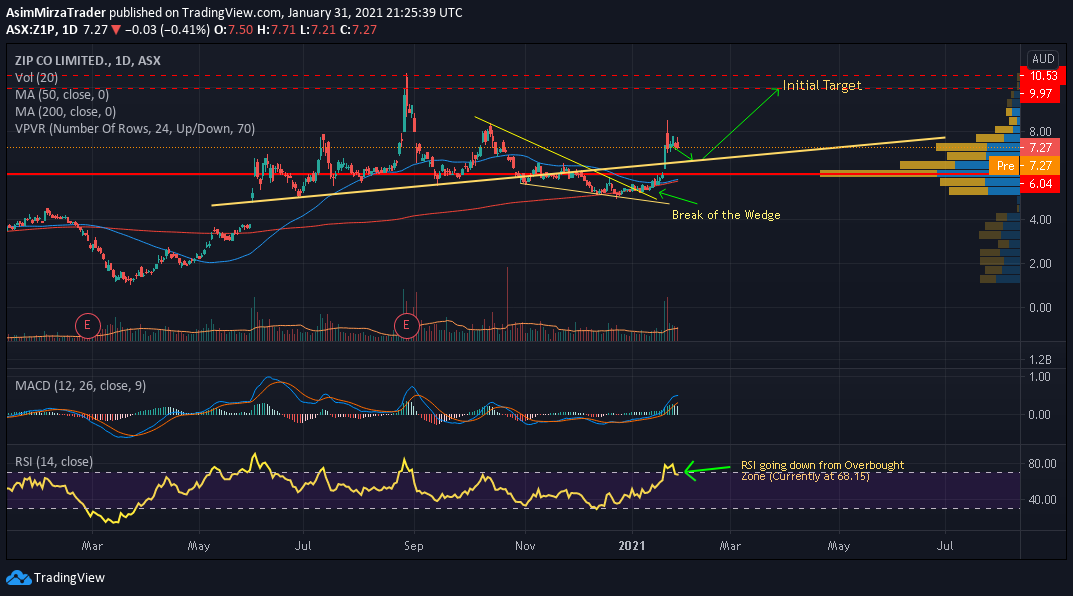
Task: Click the earnings E marker near September
Action: [406, 325]
